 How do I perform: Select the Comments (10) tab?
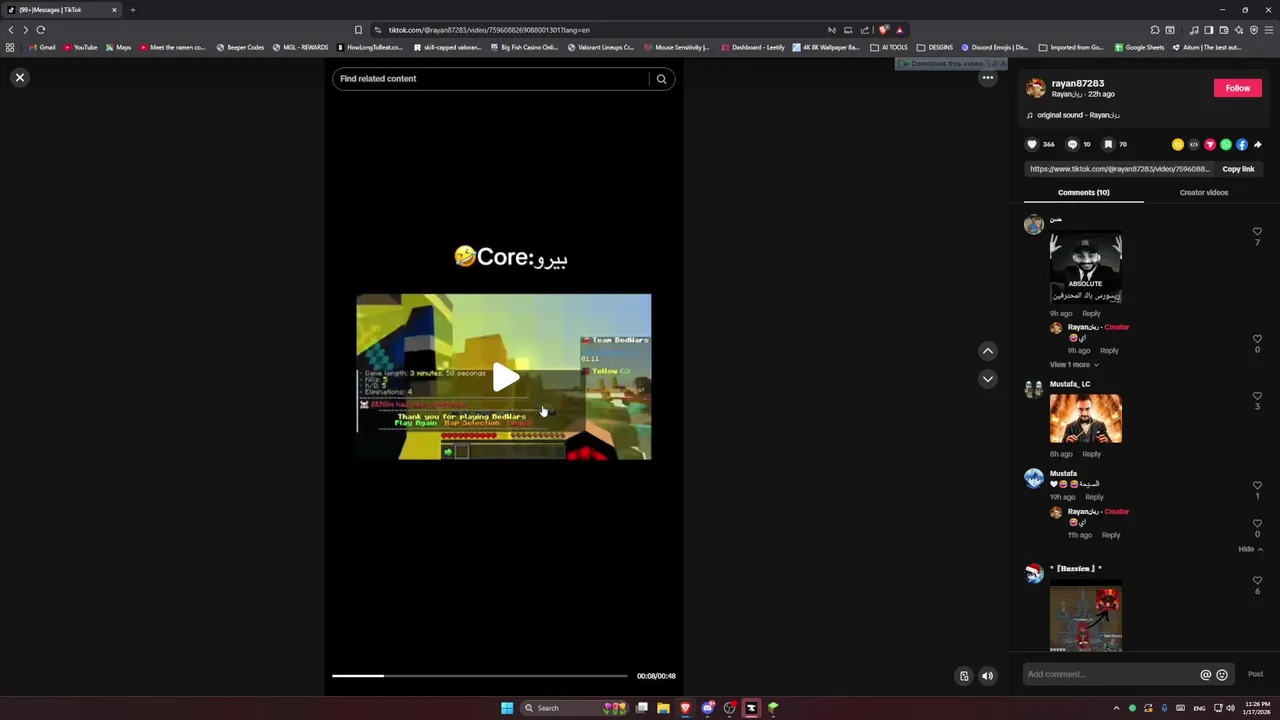(x=1083, y=192)
